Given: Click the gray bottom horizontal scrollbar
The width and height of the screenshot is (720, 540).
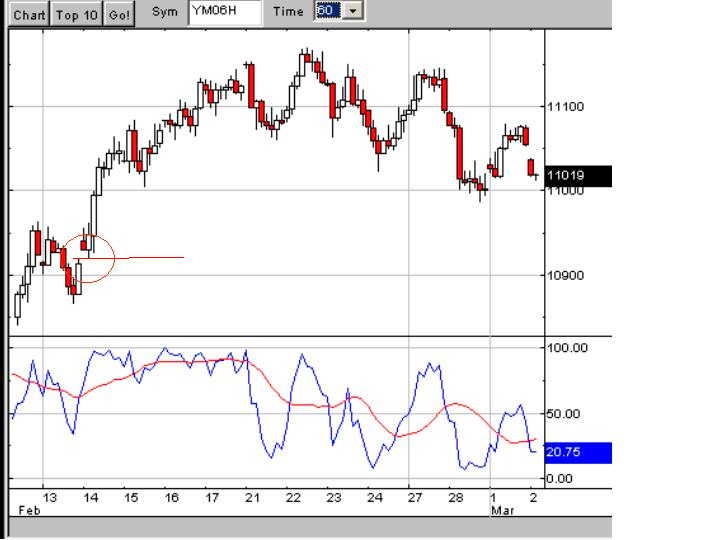Looking at the screenshot, I should pyautogui.click(x=310, y=527).
